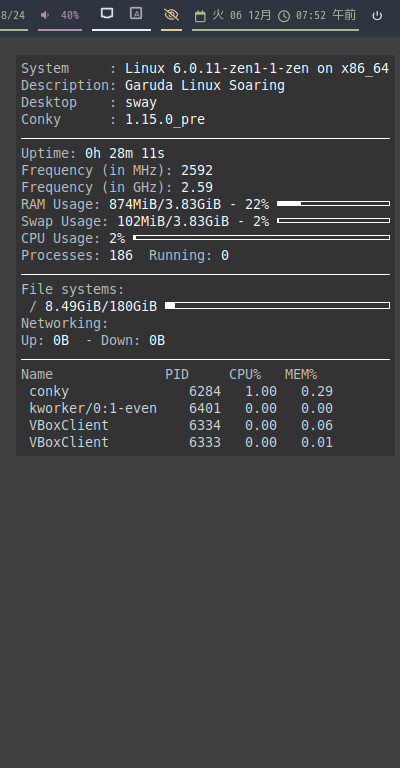Click the clock icon beside the time
Viewport: 400px width, 768px height.
283,16
